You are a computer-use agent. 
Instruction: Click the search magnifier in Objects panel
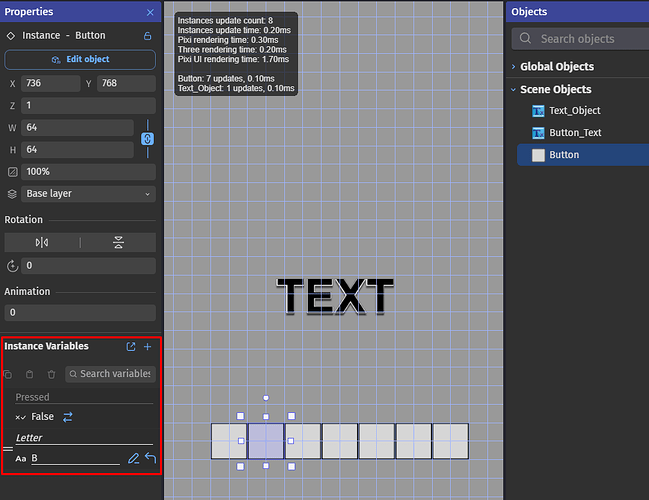click(x=525, y=38)
